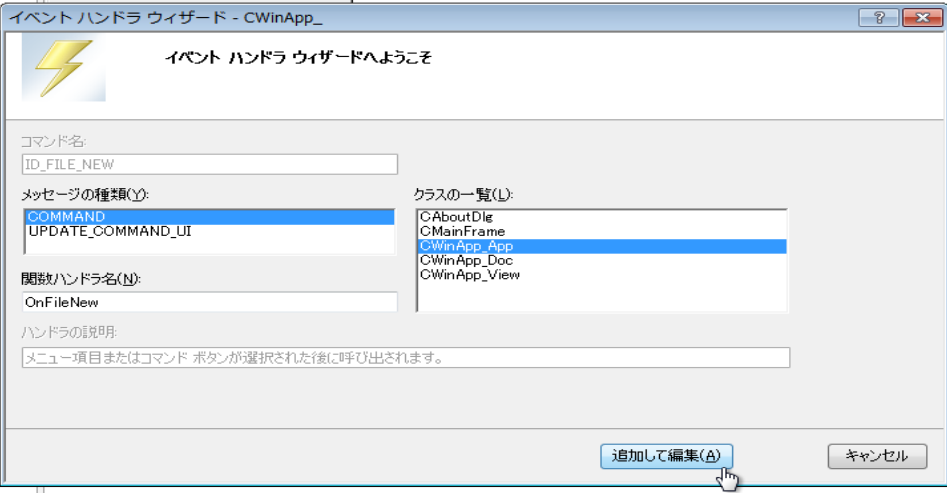Screen dimensions: 947x493
Task: Click the ID_FILE_NEW command name field
Action: click(210, 164)
